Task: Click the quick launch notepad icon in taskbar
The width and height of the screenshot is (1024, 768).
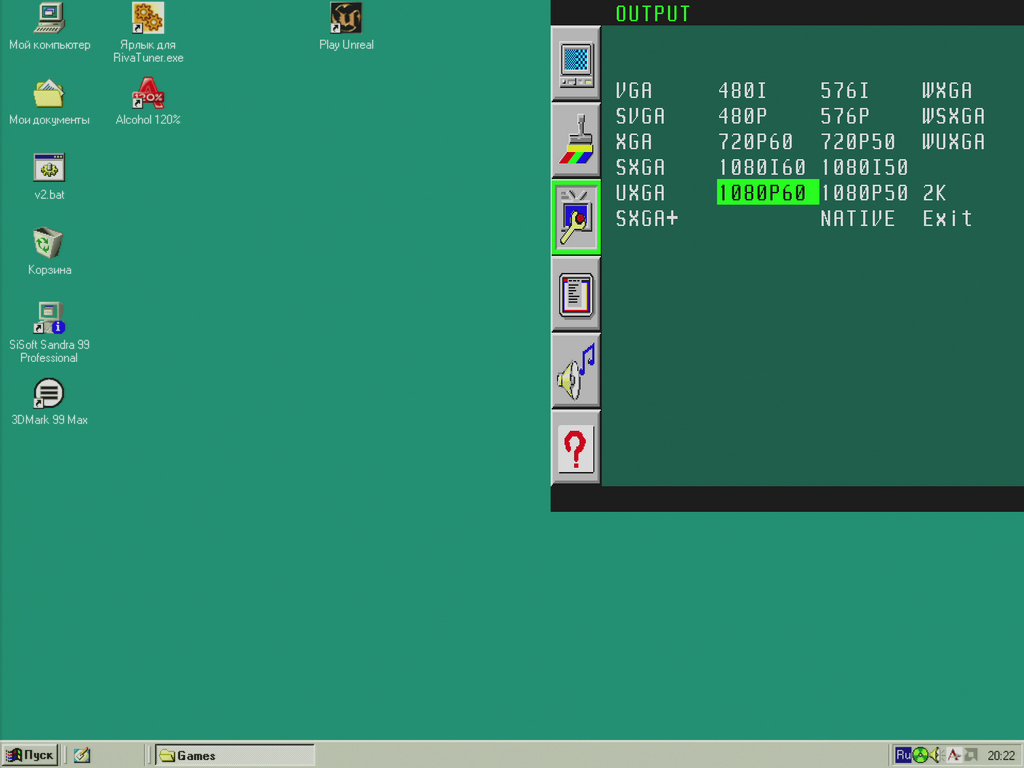Action: click(x=82, y=756)
